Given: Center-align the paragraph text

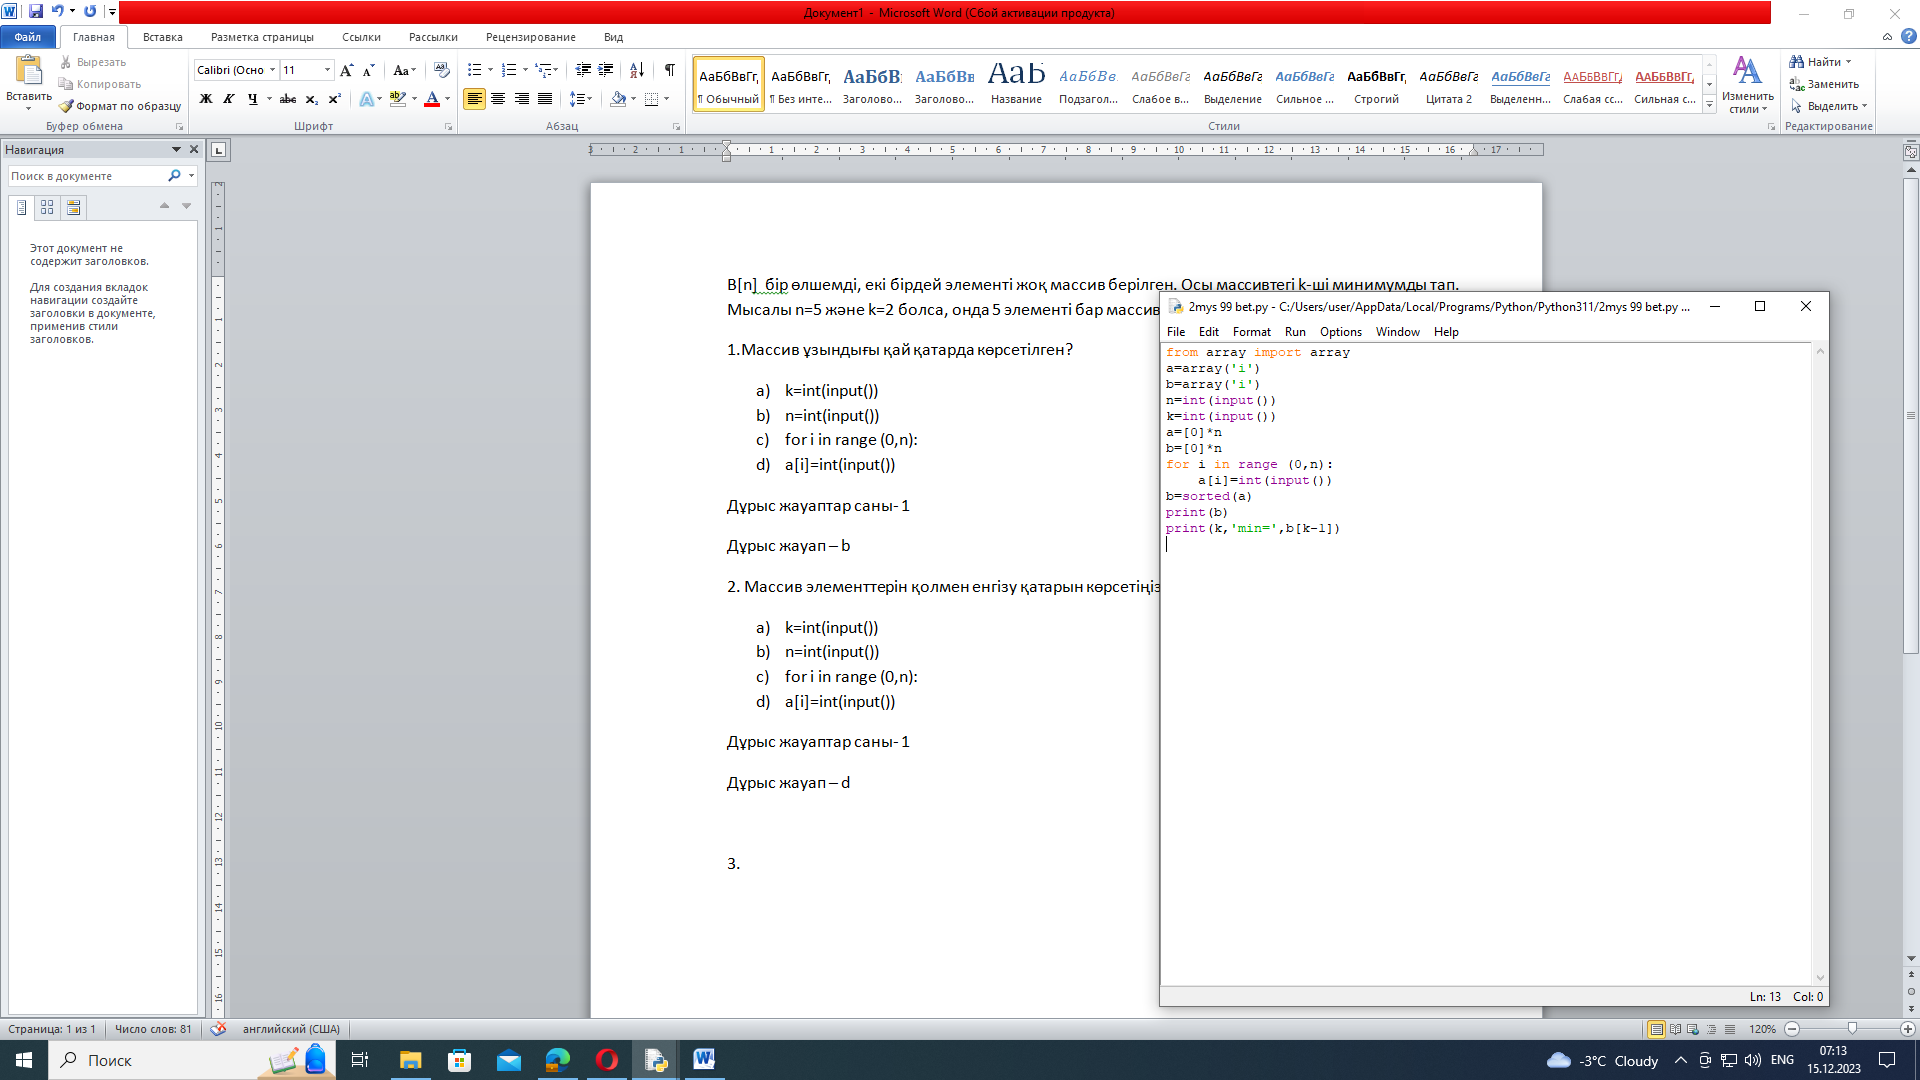Looking at the screenshot, I should tap(498, 99).
